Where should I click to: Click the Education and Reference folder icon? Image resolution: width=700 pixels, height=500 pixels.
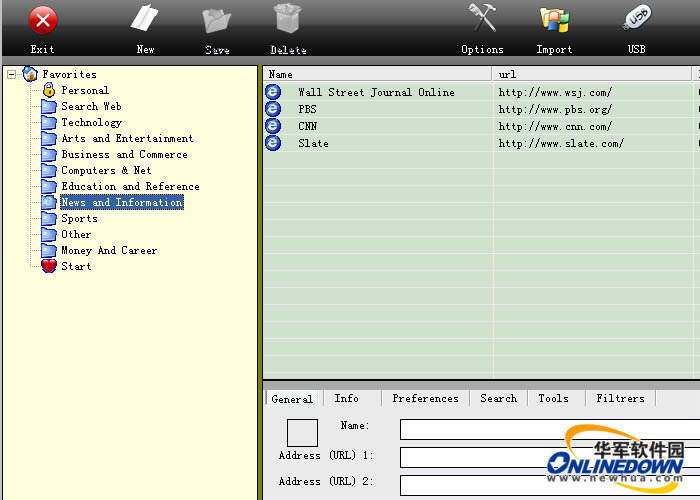pyautogui.click(x=49, y=187)
